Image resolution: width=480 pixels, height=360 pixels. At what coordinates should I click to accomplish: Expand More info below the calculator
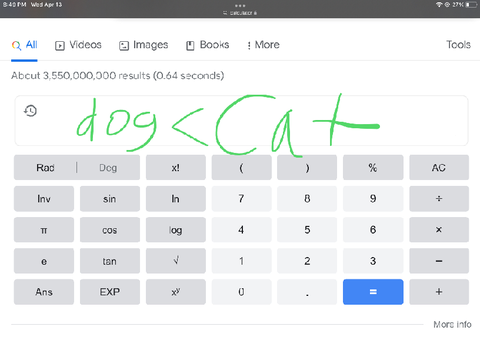click(452, 324)
